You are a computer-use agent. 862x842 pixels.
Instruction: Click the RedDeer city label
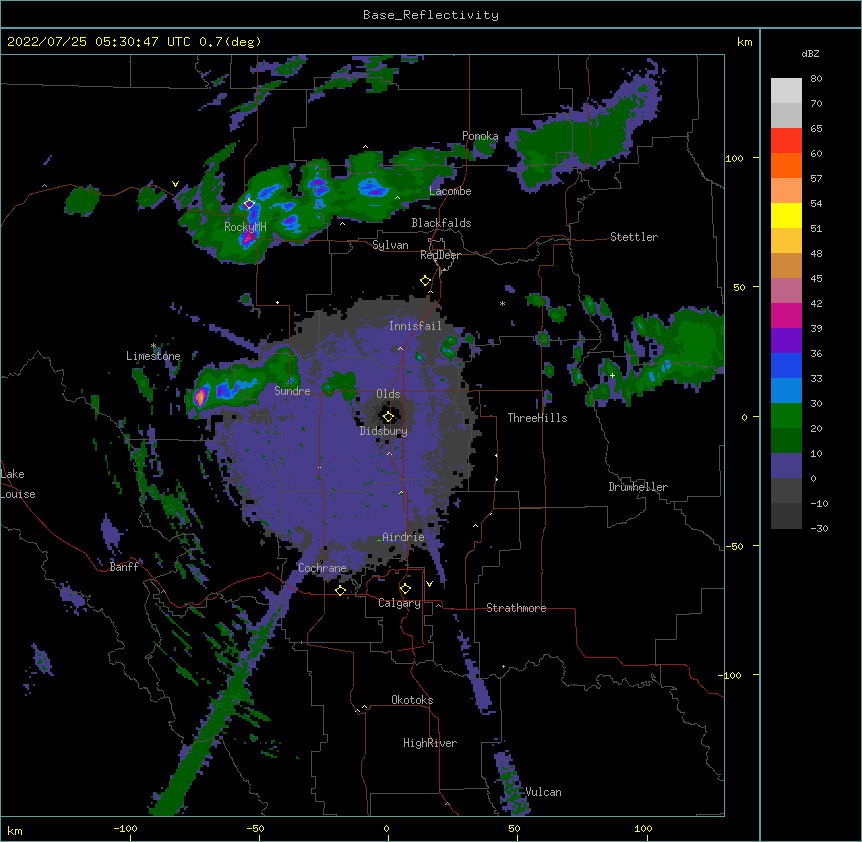tap(440, 255)
